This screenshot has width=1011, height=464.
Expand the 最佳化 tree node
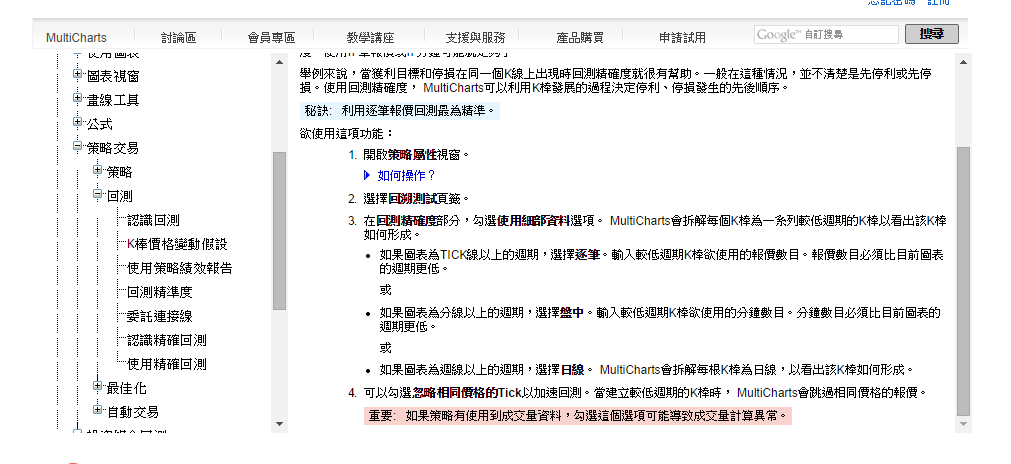(x=97, y=386)
